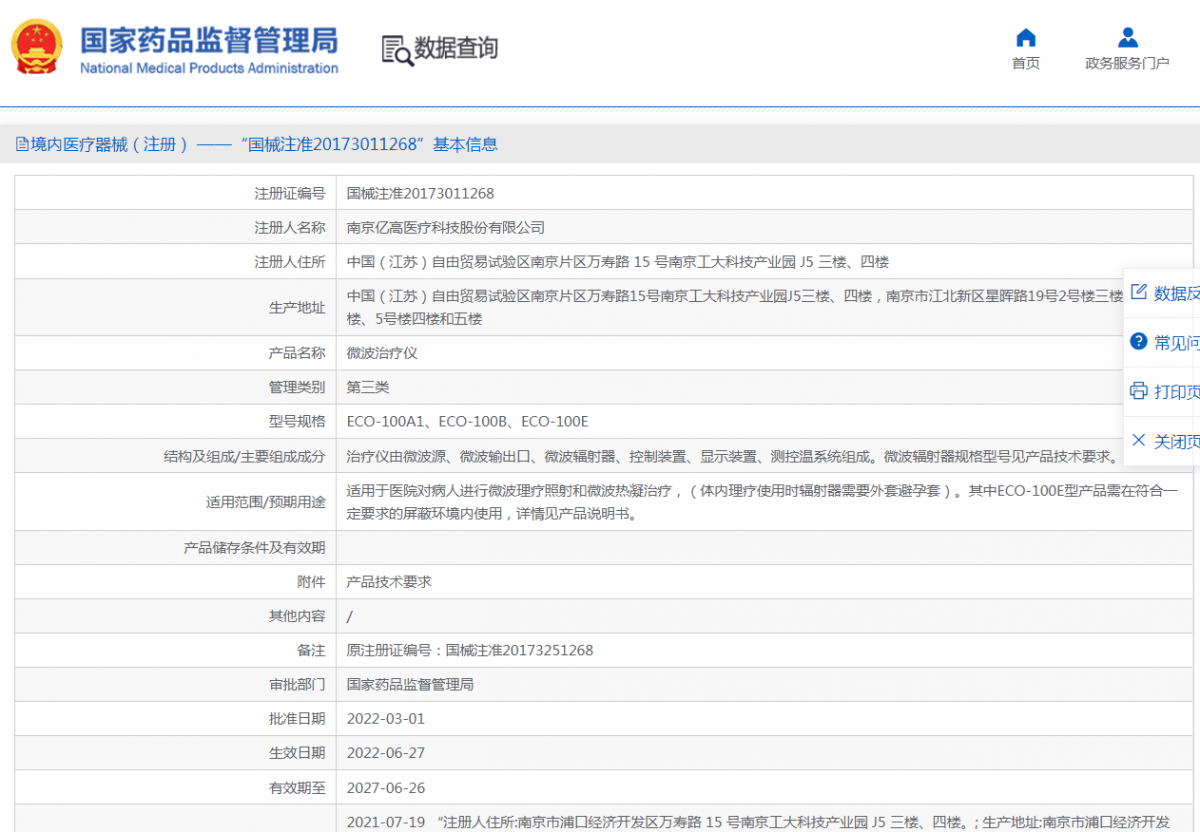Click the 常见问题 question mark icon

tap(1138, 342)
